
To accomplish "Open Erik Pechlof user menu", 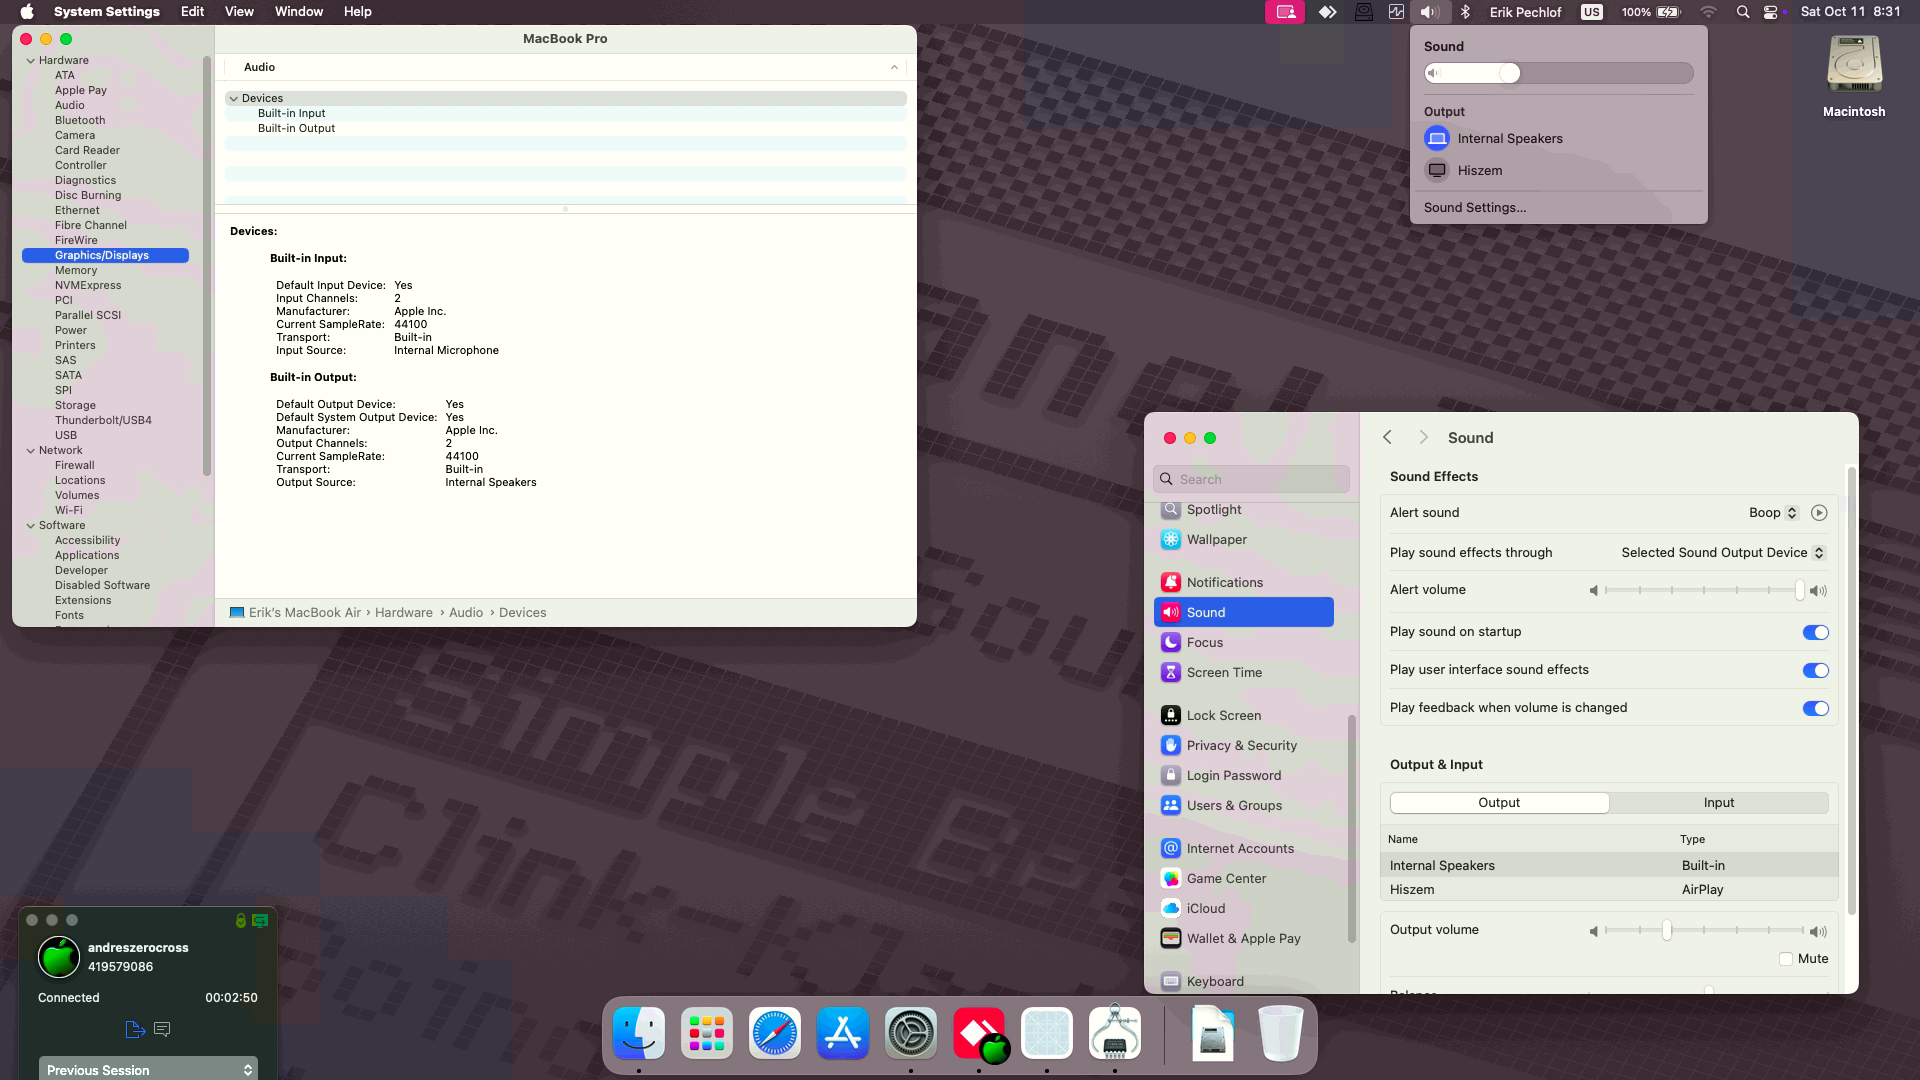I will [x=1525, y=12].
